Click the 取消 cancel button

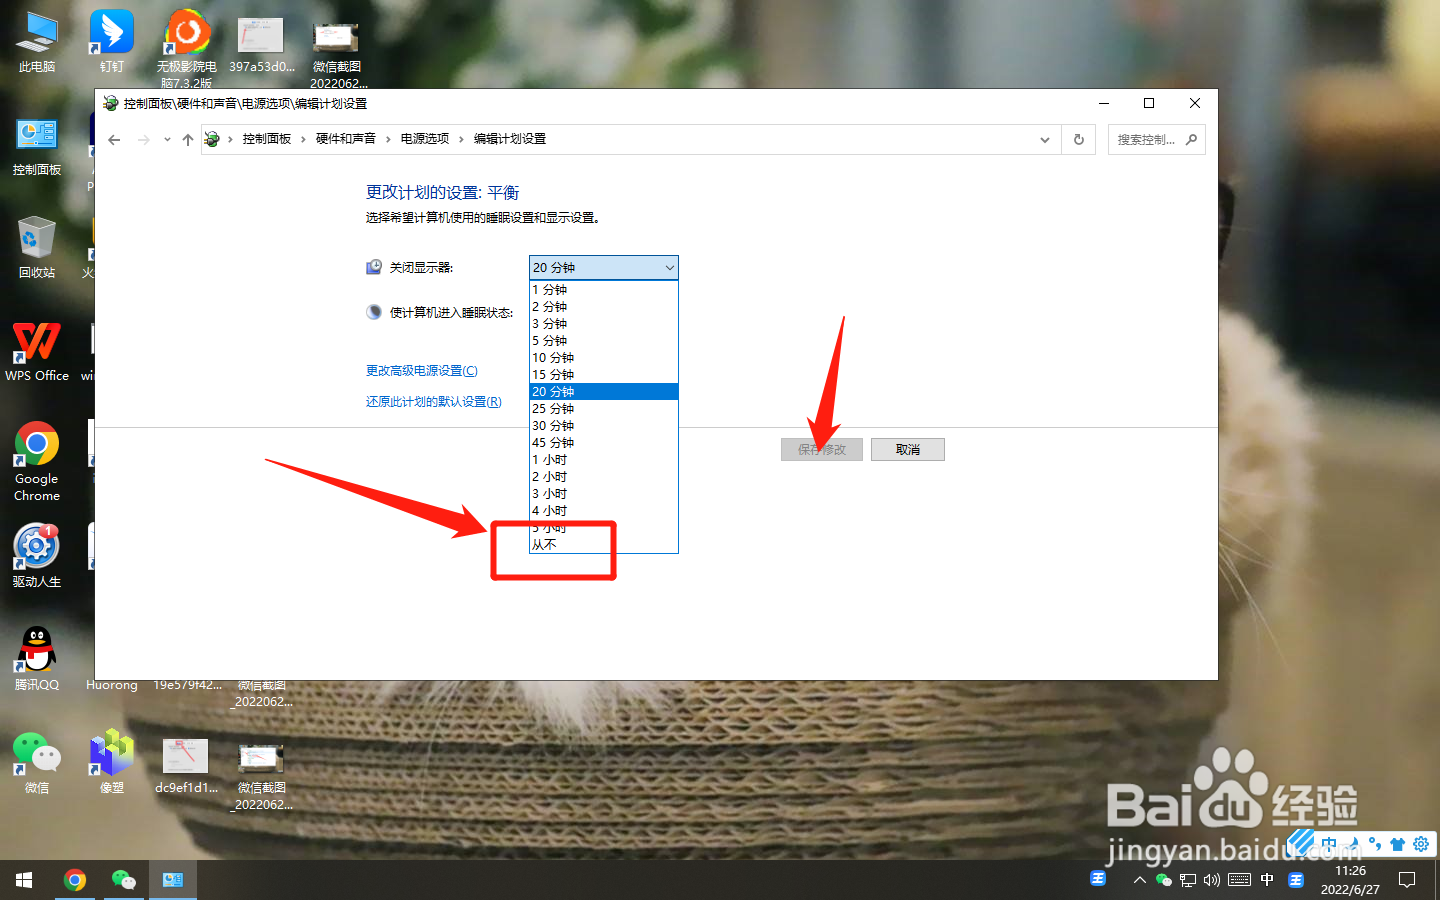pyautogui.click(x=907, y=449)
